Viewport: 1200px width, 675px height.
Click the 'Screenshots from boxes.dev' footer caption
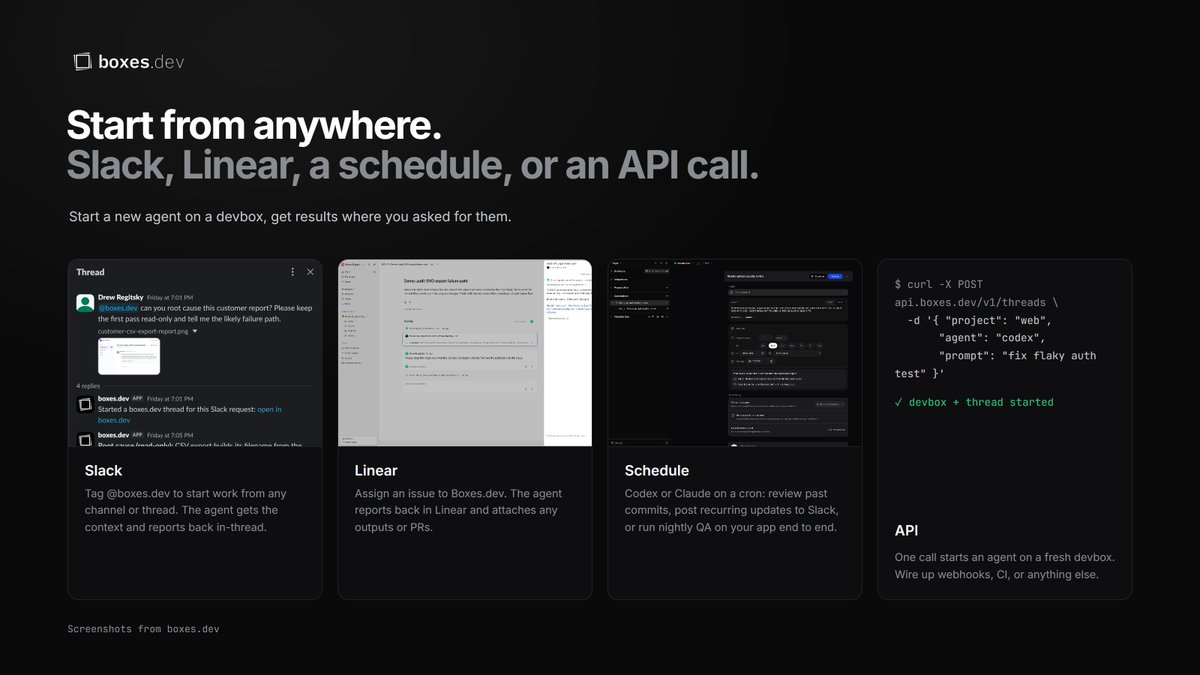click(143, 629)
